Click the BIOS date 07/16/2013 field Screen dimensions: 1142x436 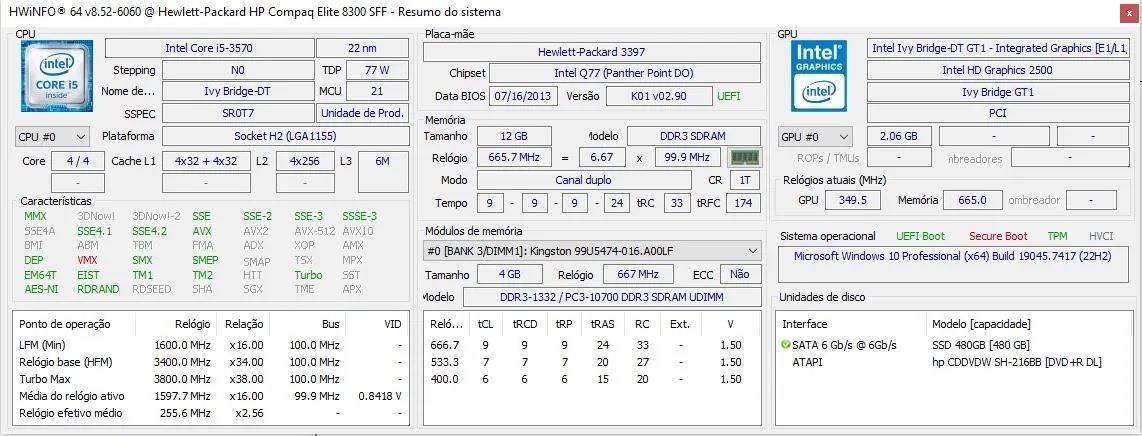pyautogui.click(x=524, y=96)
